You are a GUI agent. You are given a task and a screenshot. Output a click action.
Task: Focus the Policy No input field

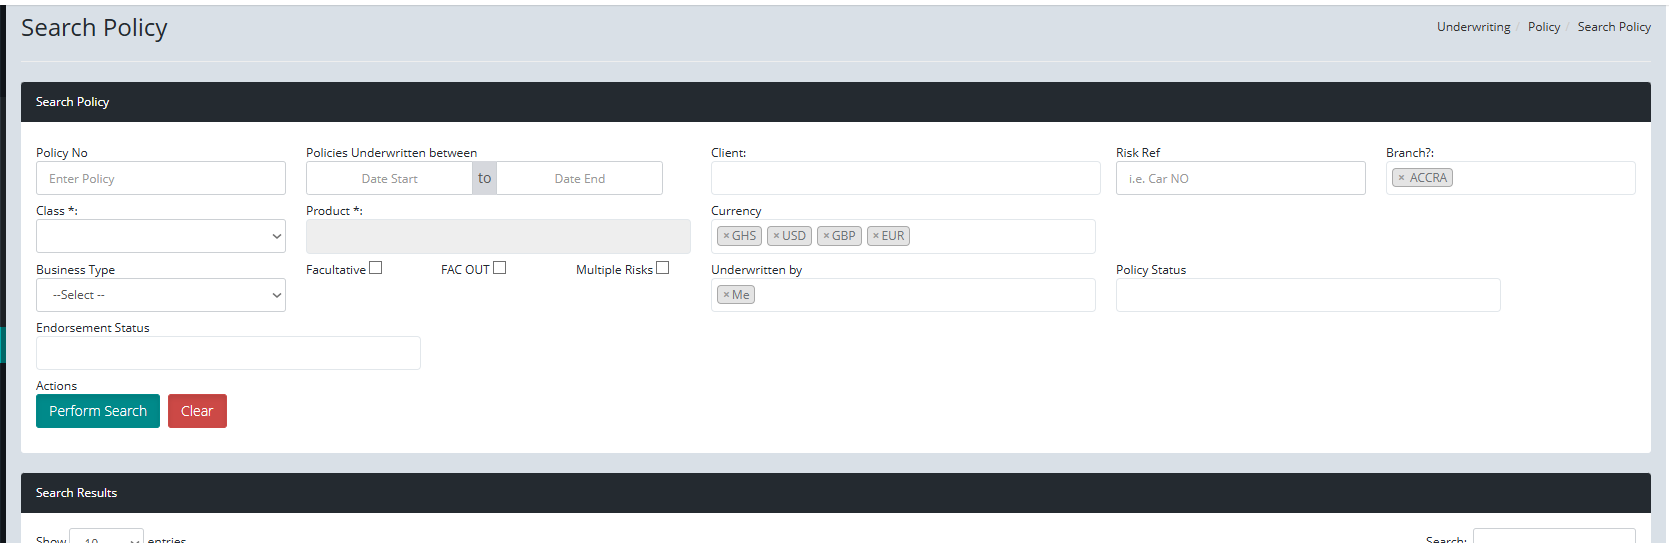click(x=160, y=179)
